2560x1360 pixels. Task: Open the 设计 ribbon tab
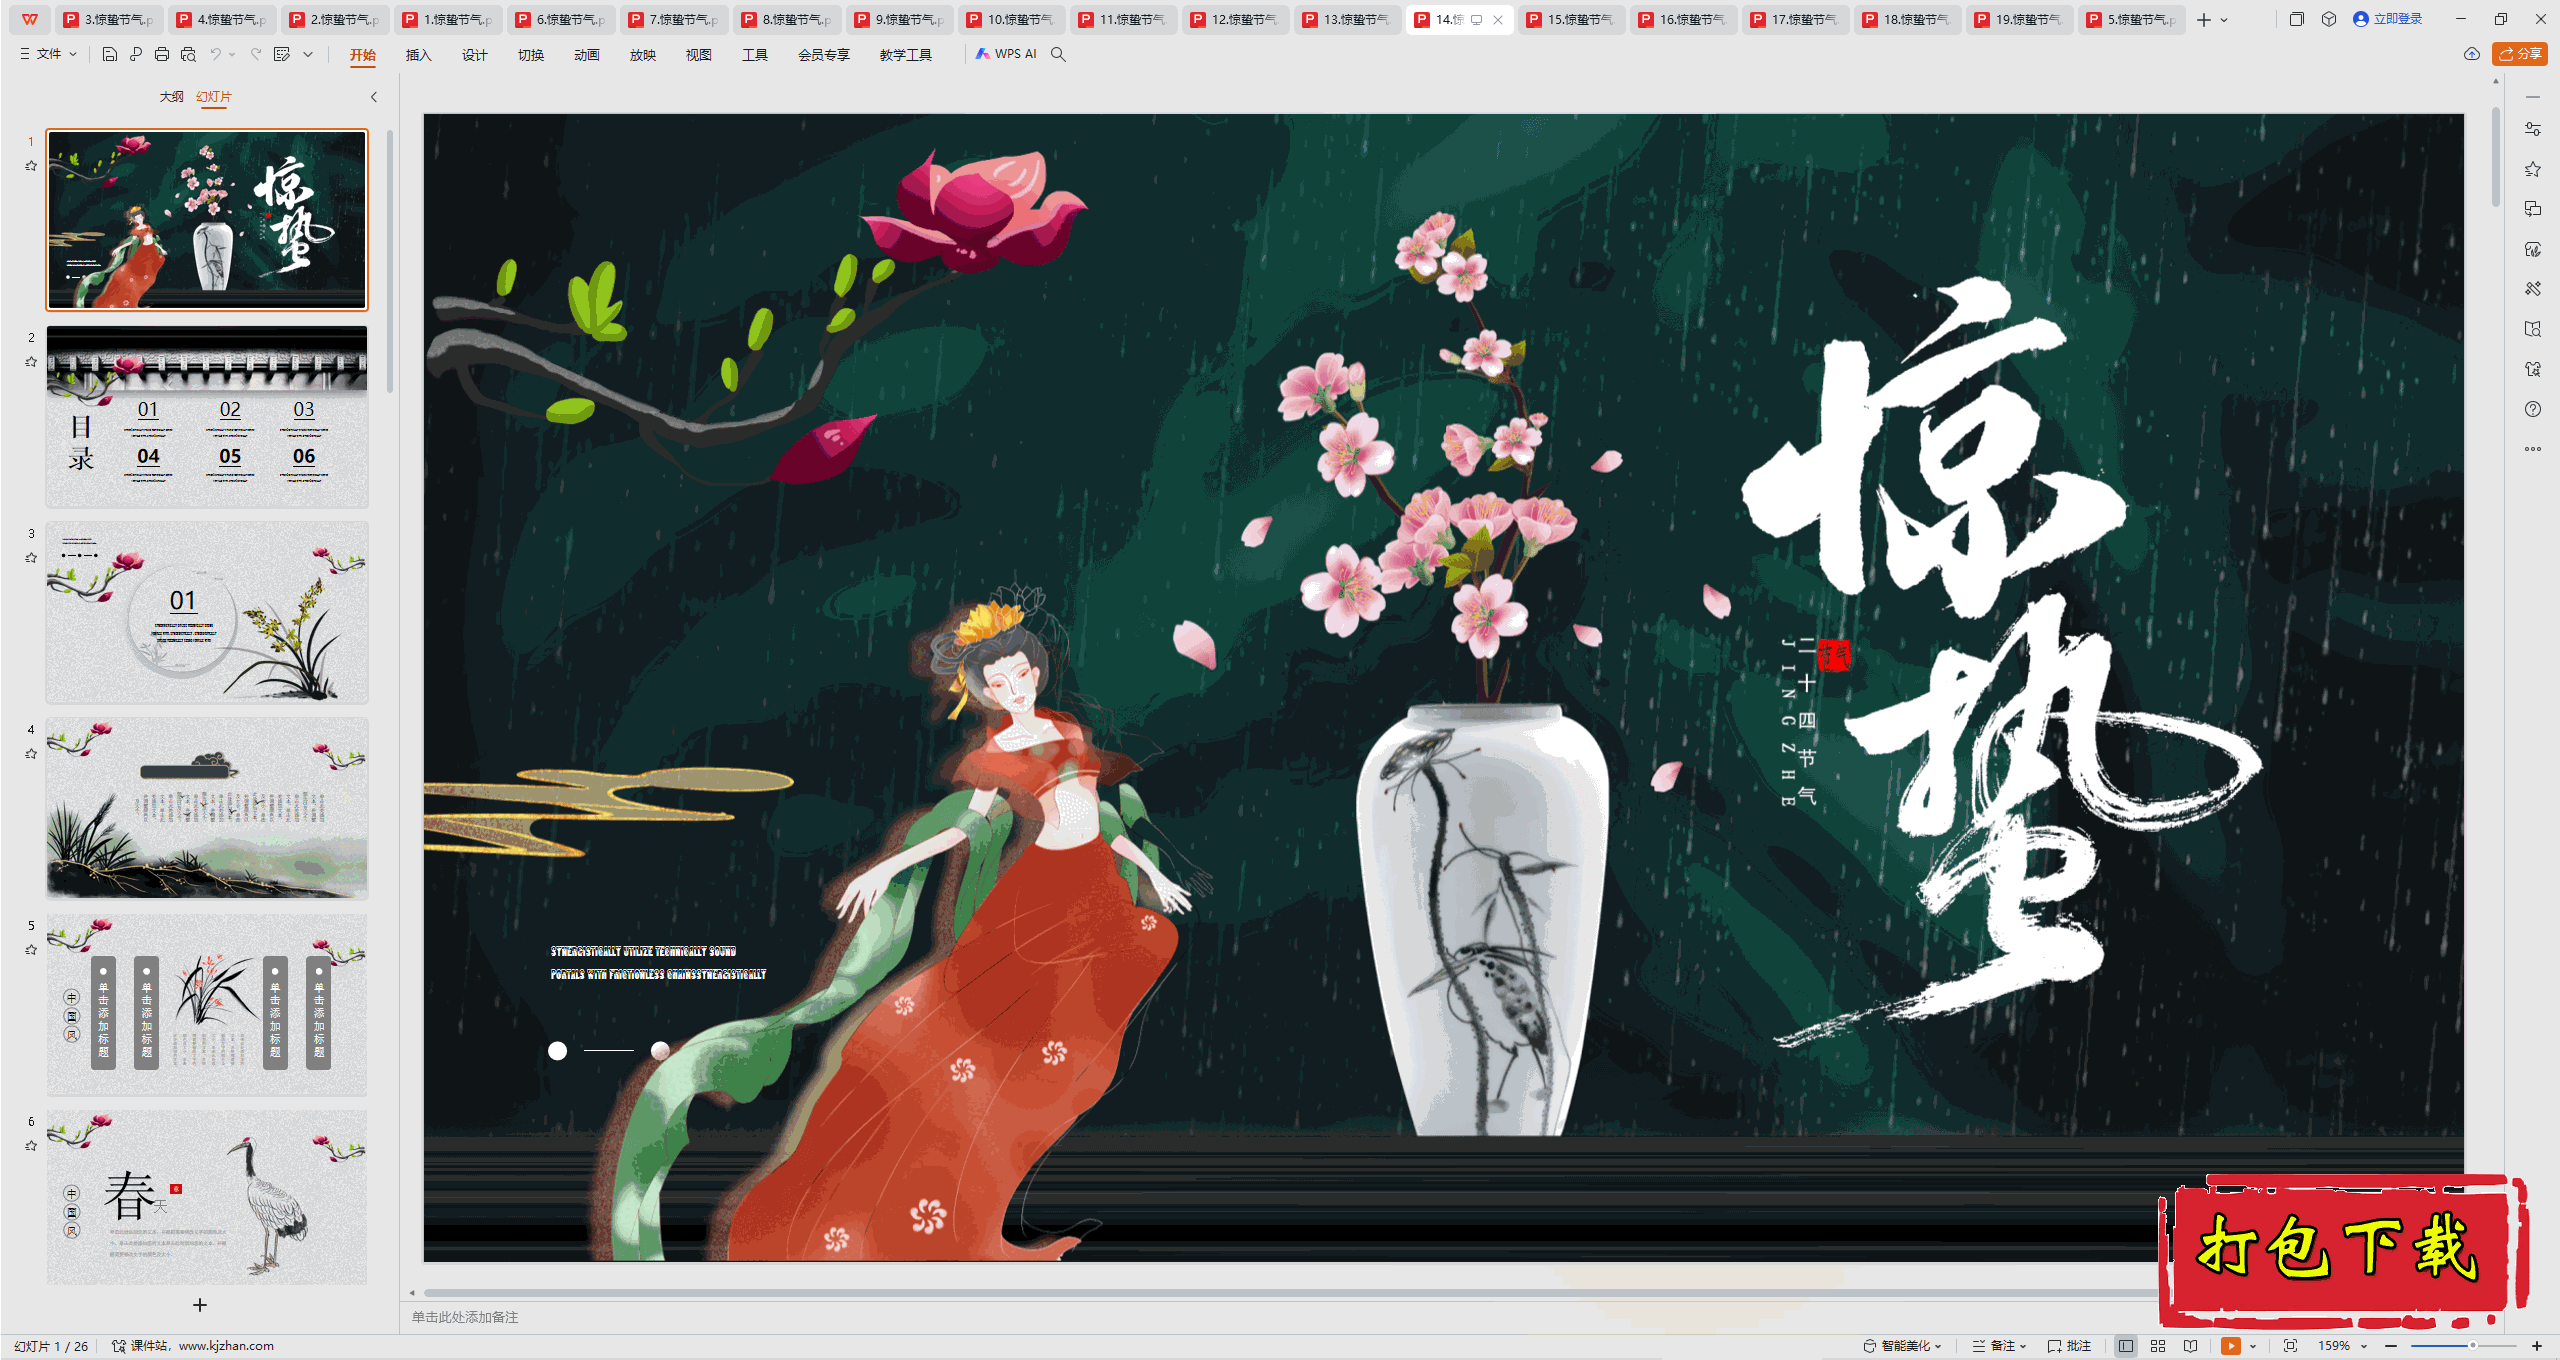pyautogui.click(x=474, y=55)
